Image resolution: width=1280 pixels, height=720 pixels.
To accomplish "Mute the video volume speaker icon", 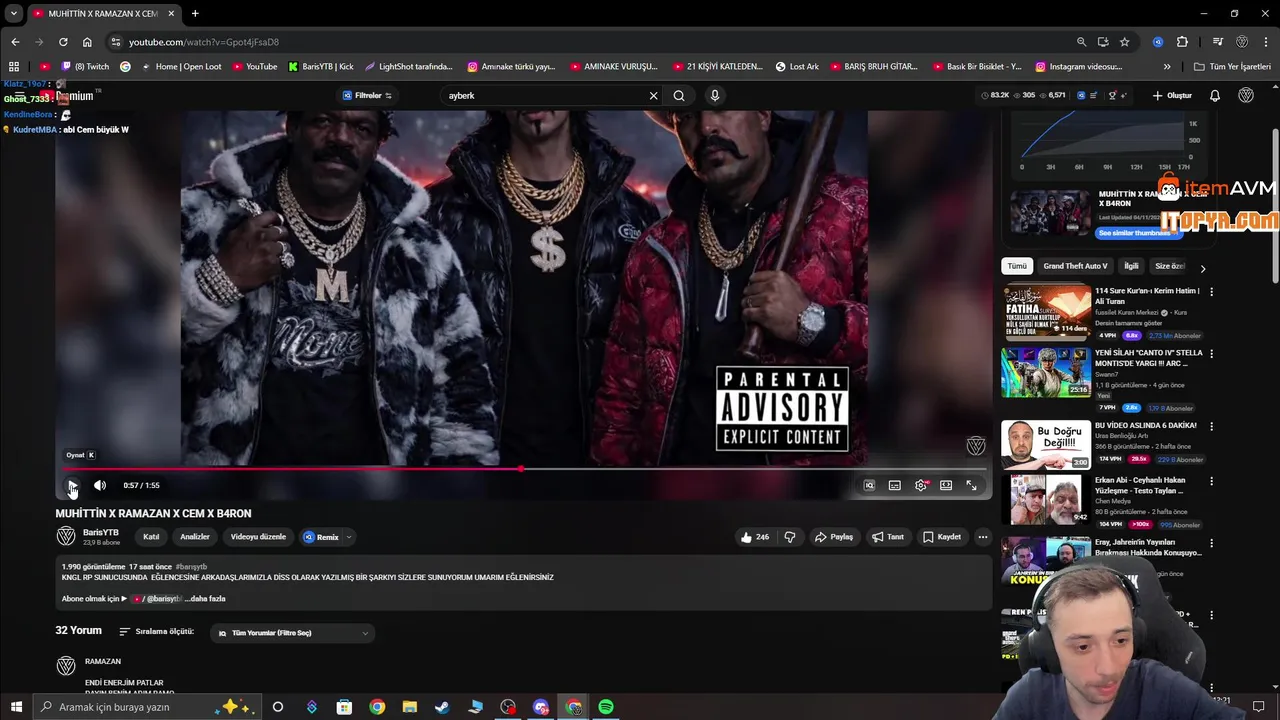I will pos(100,486).
